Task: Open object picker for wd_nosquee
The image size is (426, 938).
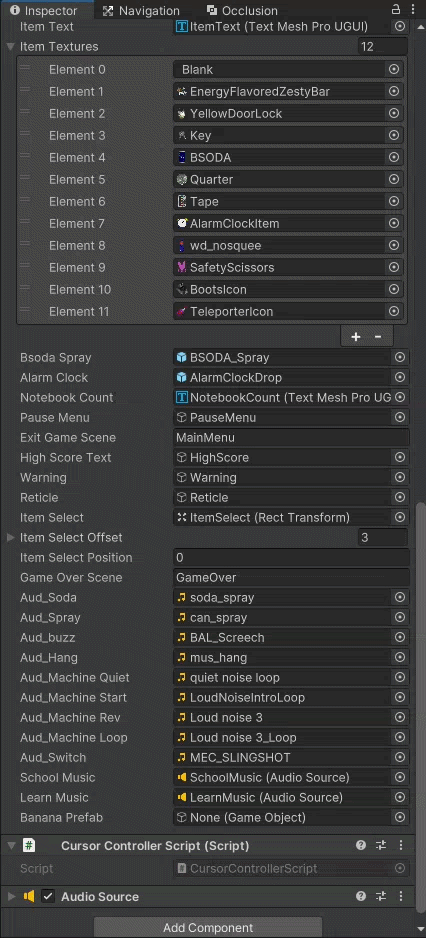Action: [x=394, y=245]
